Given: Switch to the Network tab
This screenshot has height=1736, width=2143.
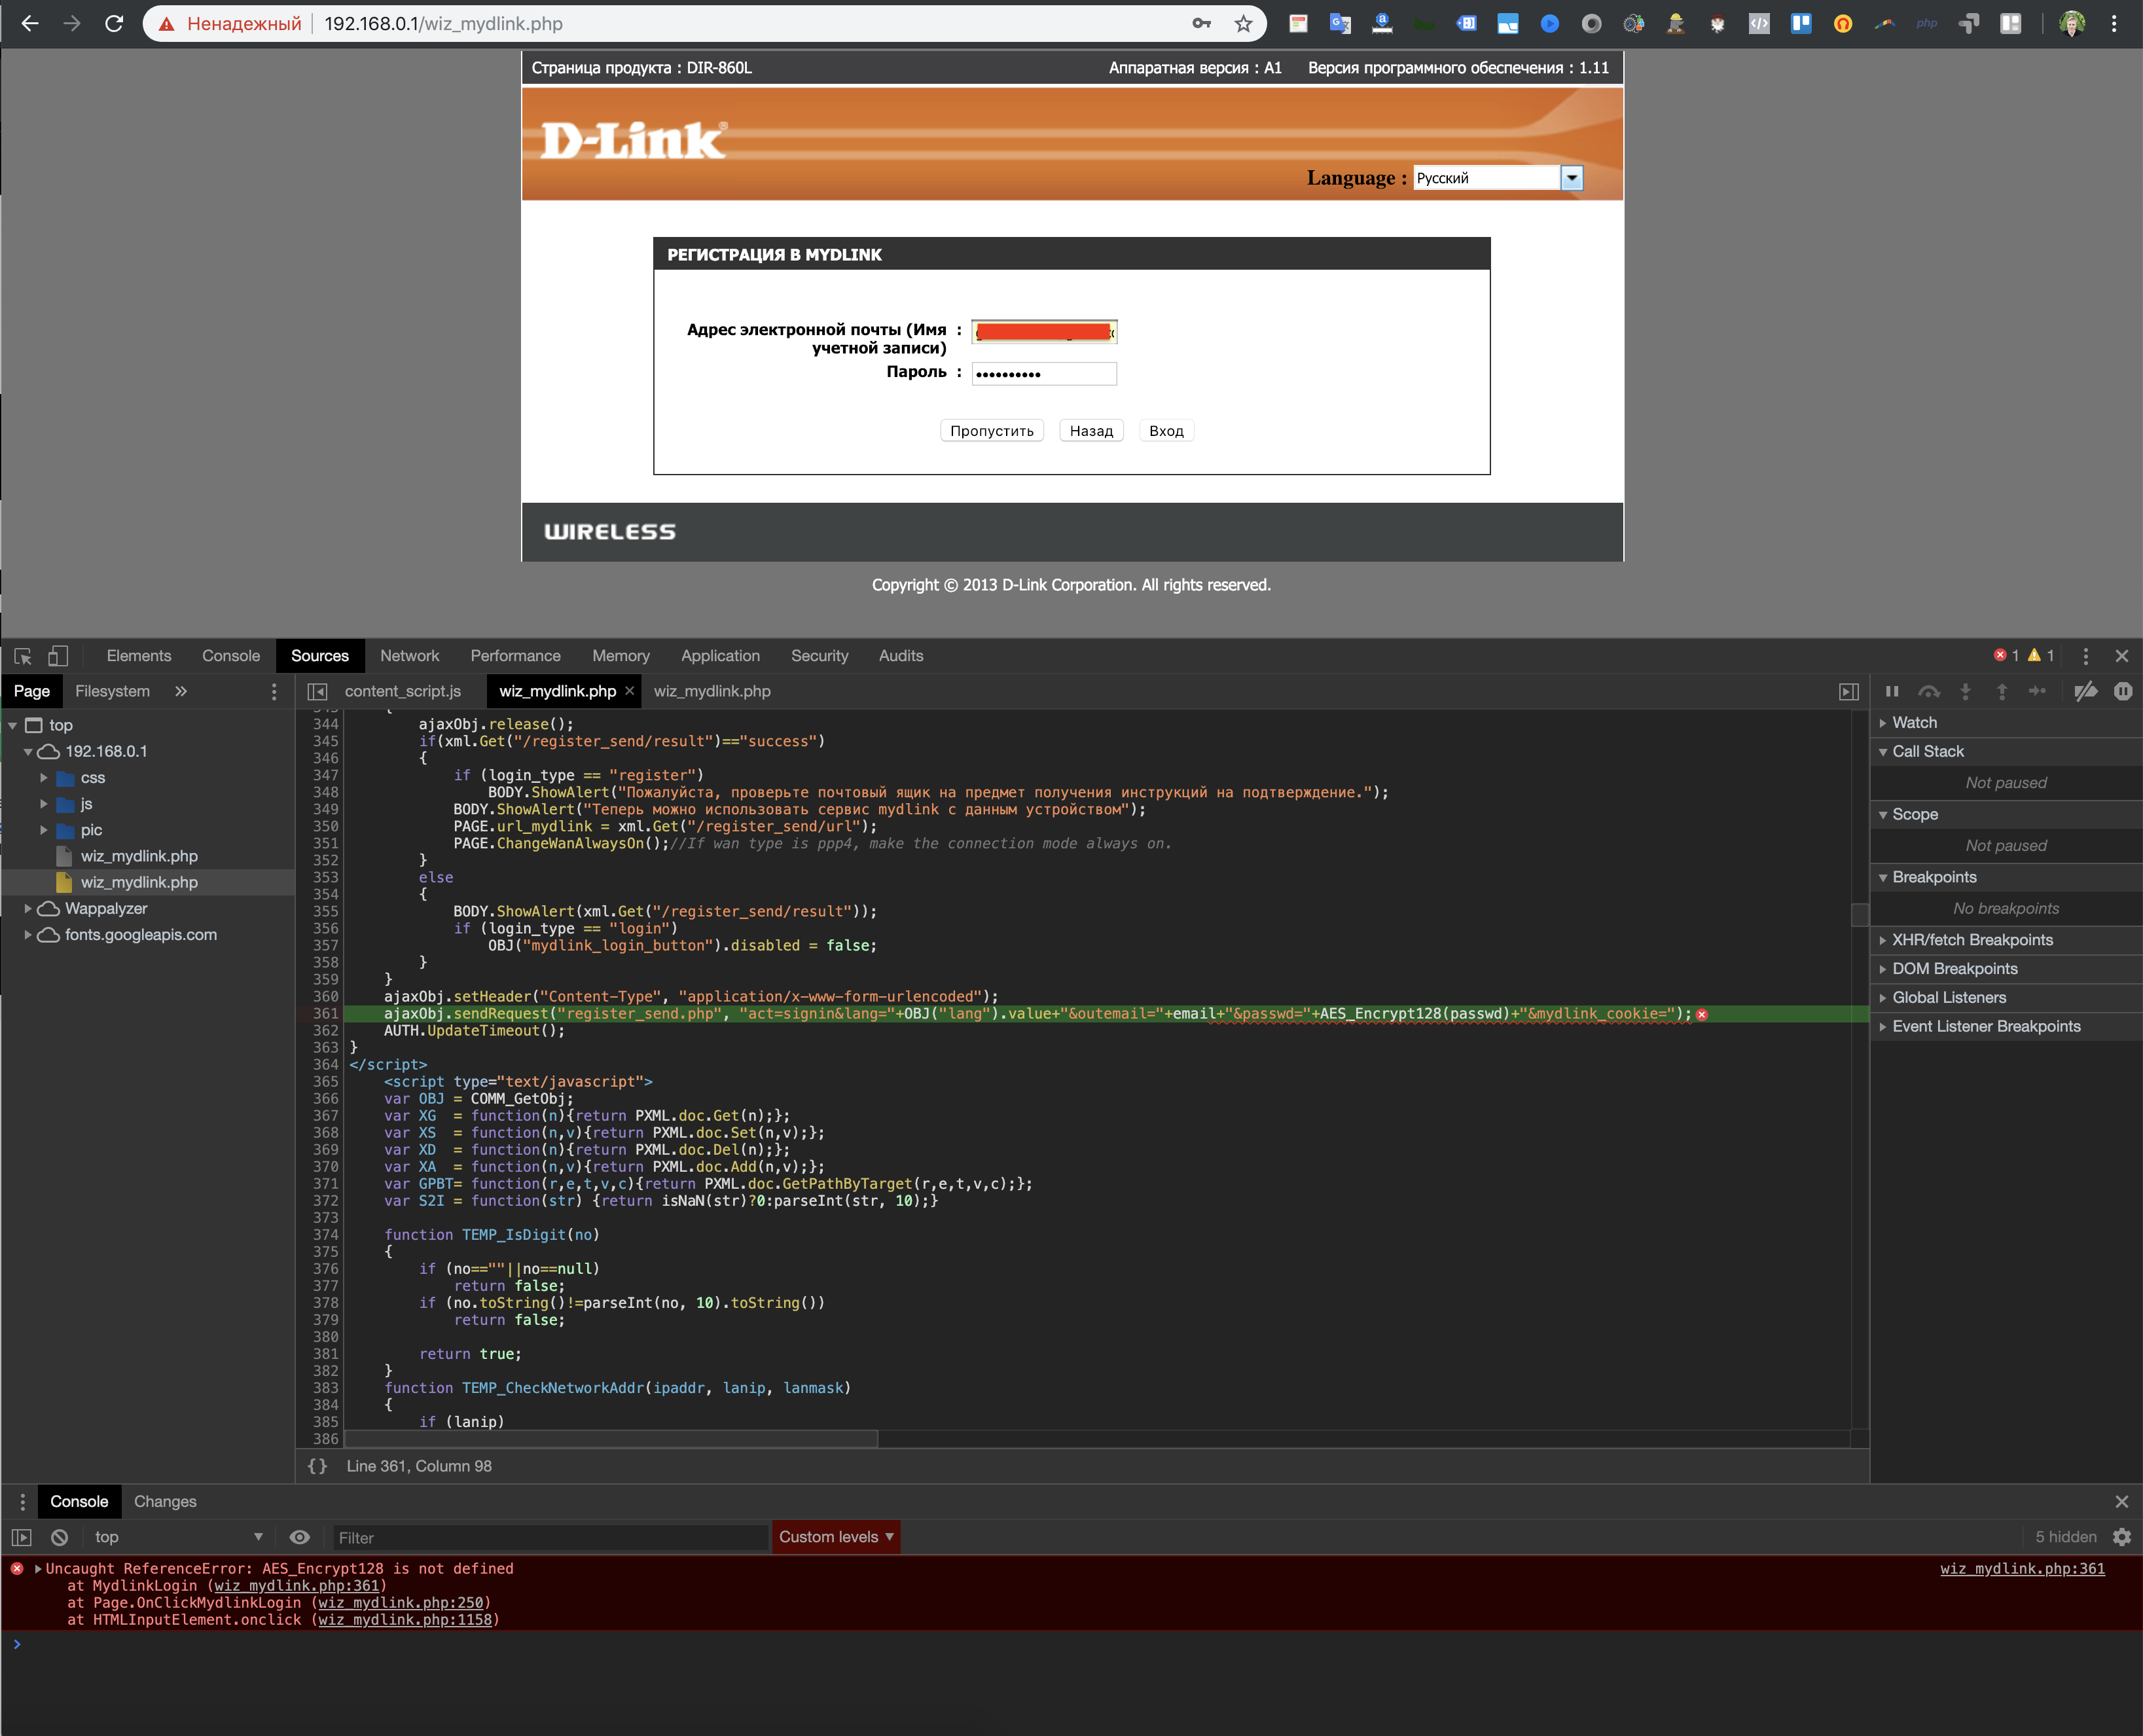Looking at the screenshot, I should 409,656.
